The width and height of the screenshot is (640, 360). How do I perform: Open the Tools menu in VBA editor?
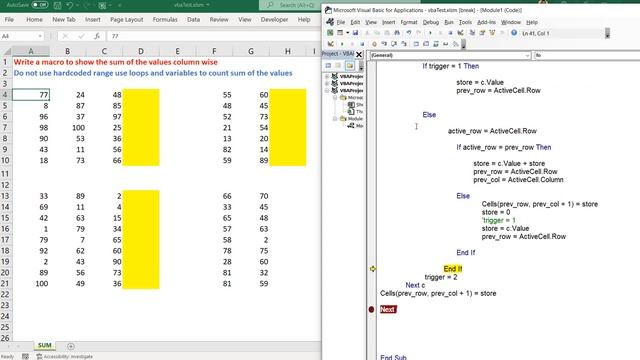click(465, 22)
